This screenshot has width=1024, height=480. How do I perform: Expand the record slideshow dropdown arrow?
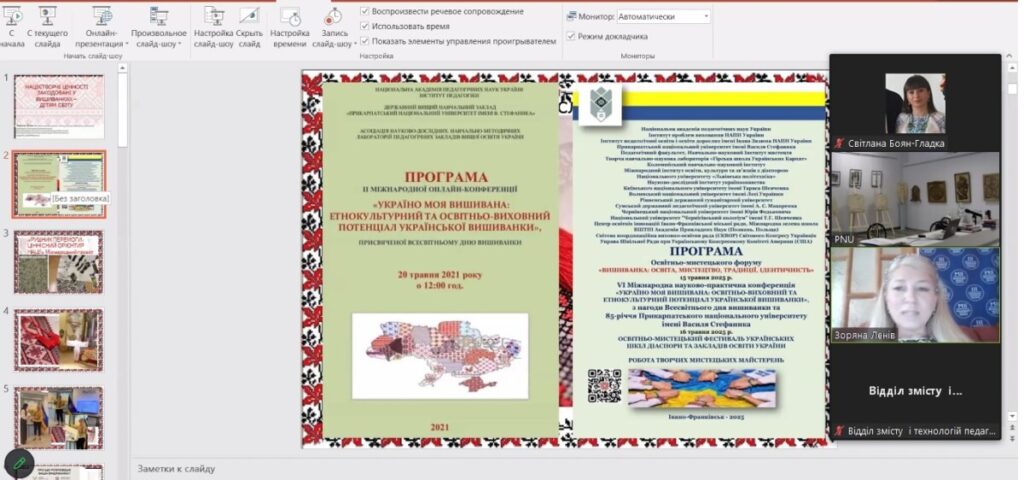pyautogui.click(x=353, y=44)
